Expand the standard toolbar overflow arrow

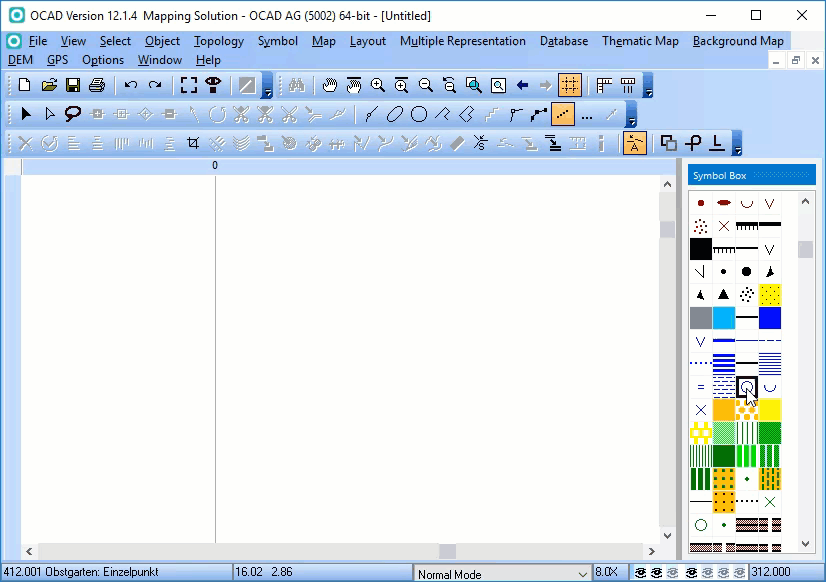click(267, 86)
